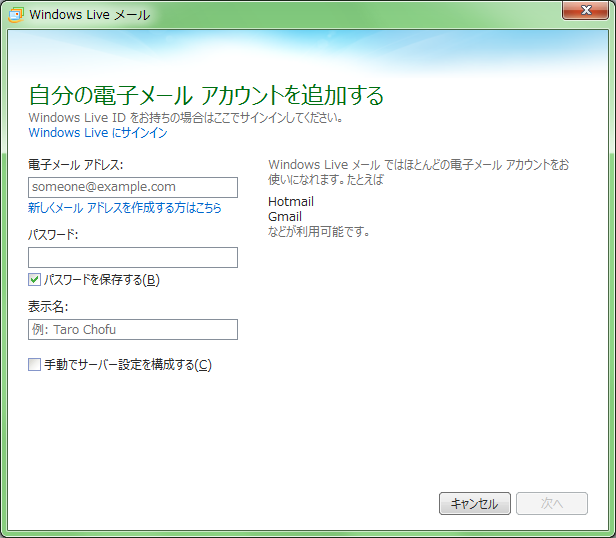The image size is (616, 538).
Task: Enable the 手動でサーバー設定を構成する checkbox
Action: tap(35, 365)
